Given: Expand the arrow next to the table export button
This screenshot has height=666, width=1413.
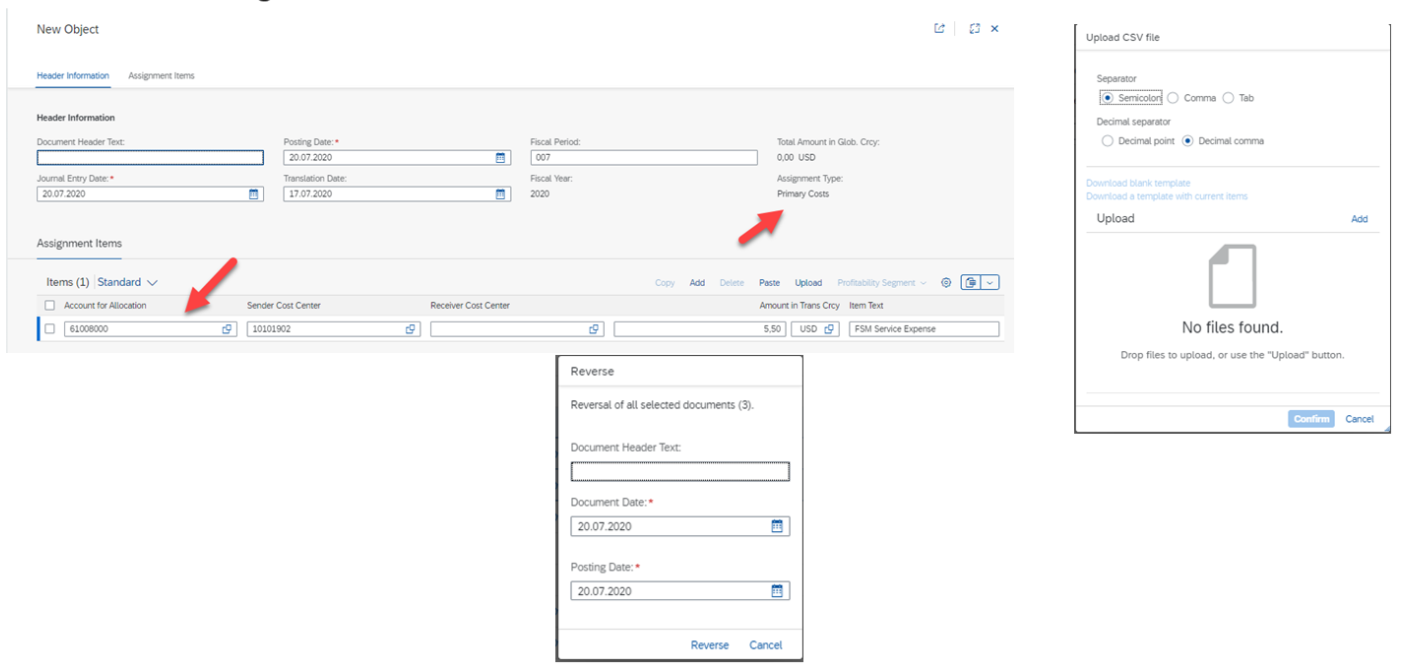Looking at the screenshot, I should [990, 283].
